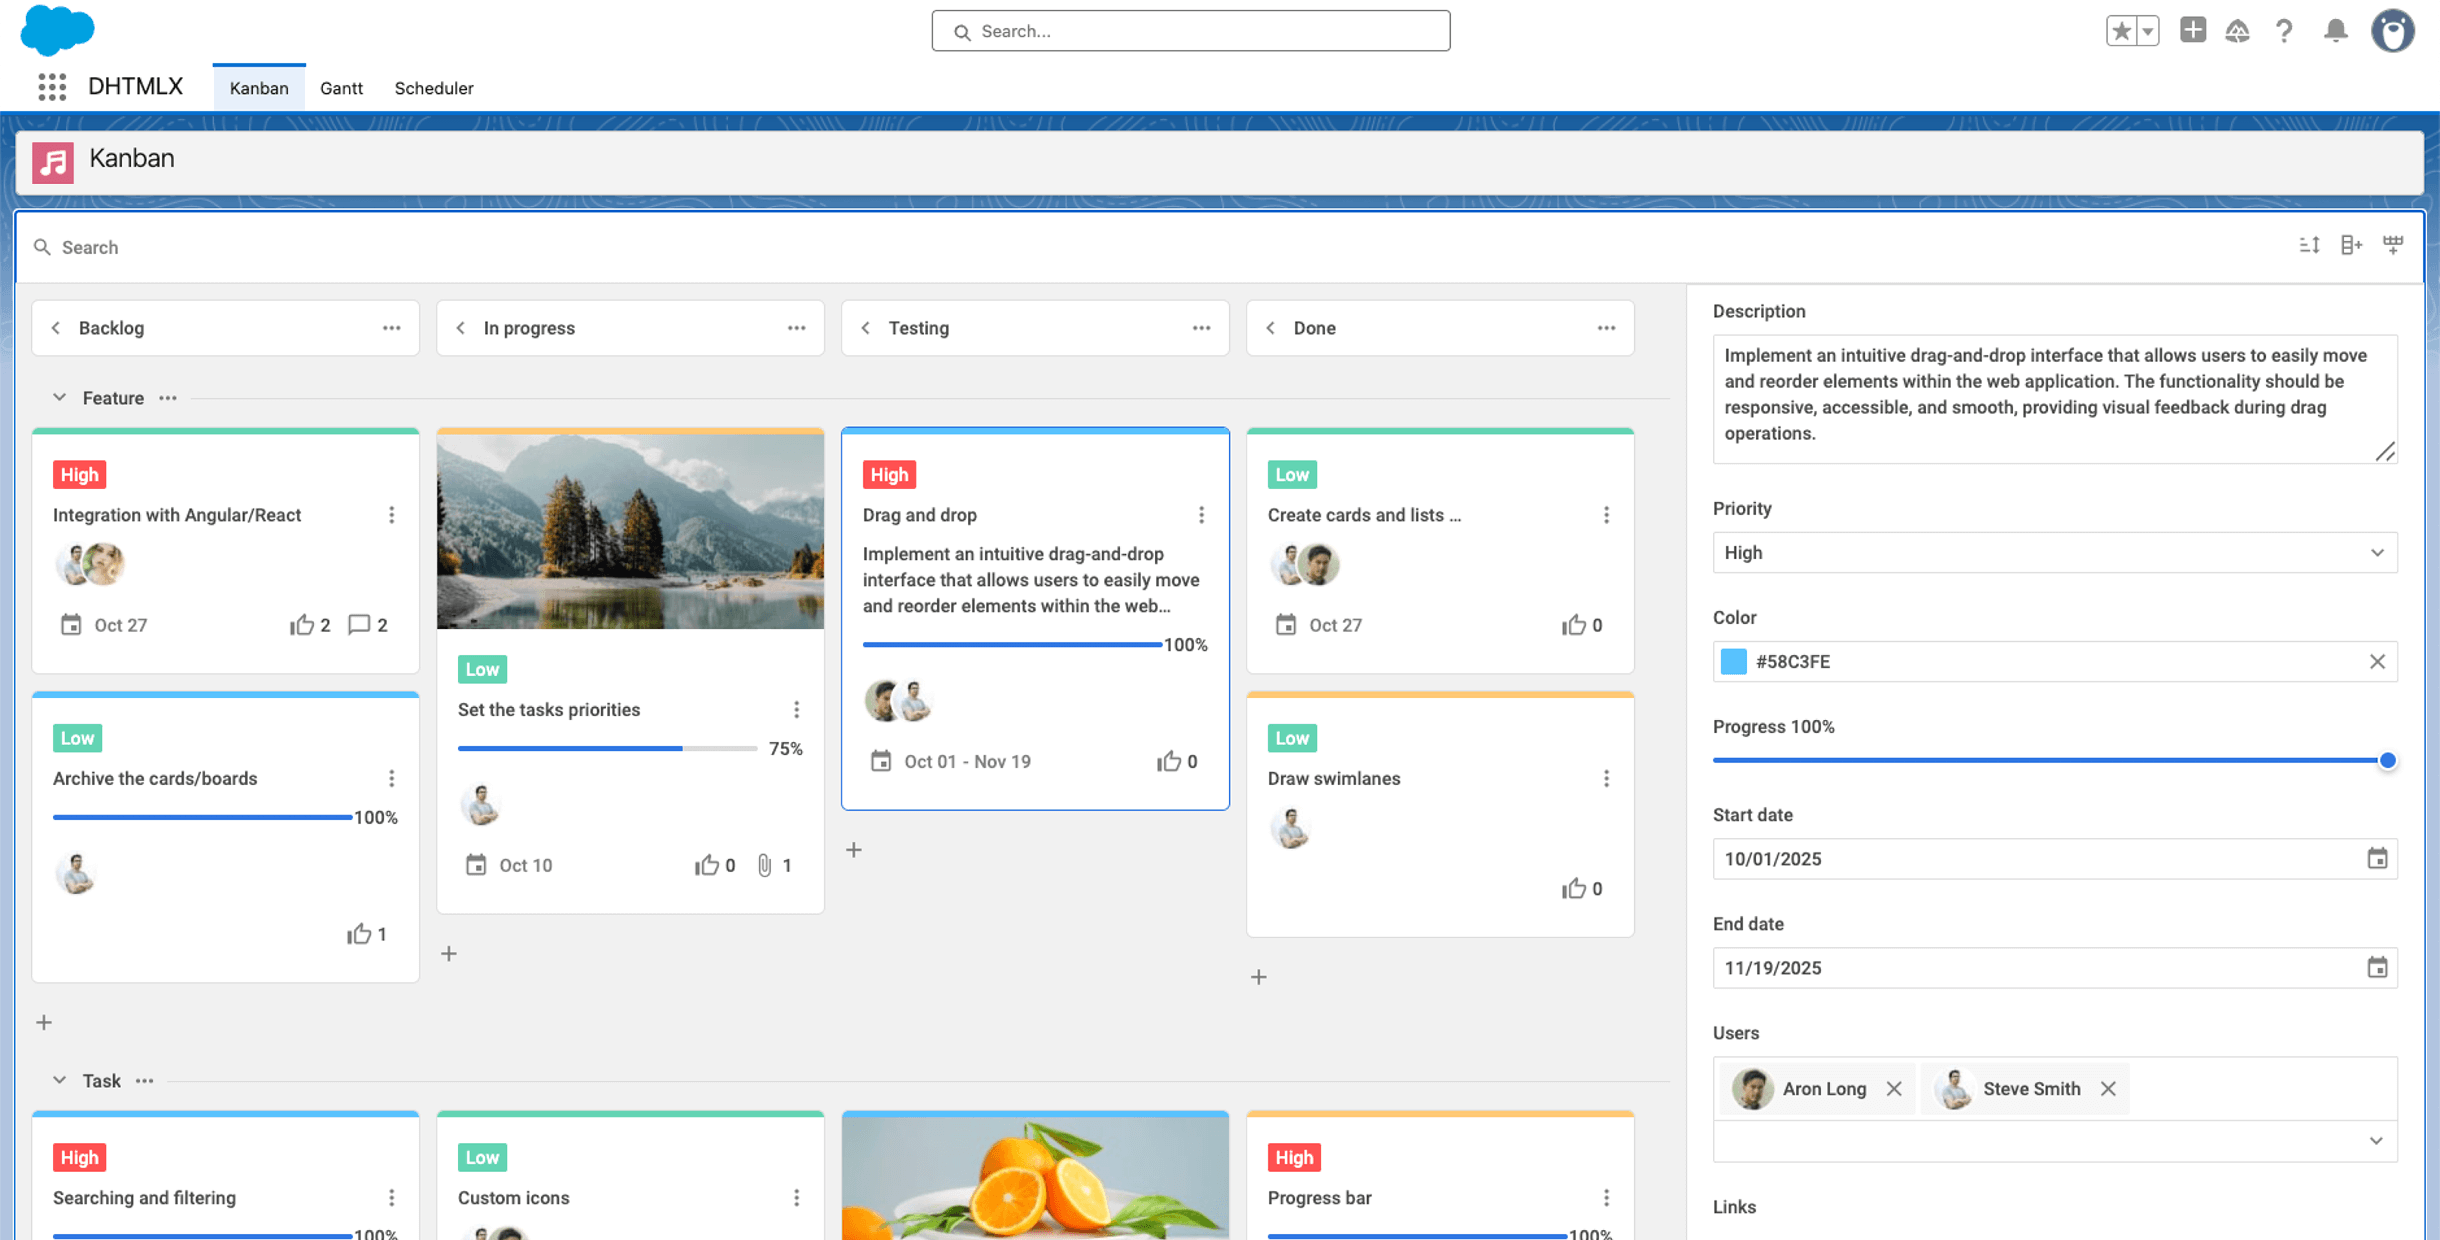2440x1240 pixels.
Task: Collapse the Task swimlane
Action: [60, 1081]
